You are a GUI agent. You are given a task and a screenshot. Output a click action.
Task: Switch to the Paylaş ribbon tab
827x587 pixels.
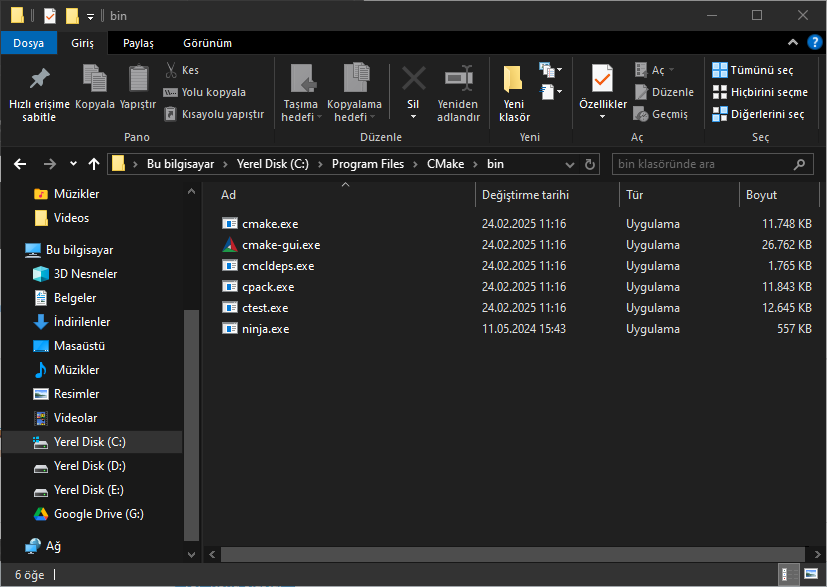(138, 43)
